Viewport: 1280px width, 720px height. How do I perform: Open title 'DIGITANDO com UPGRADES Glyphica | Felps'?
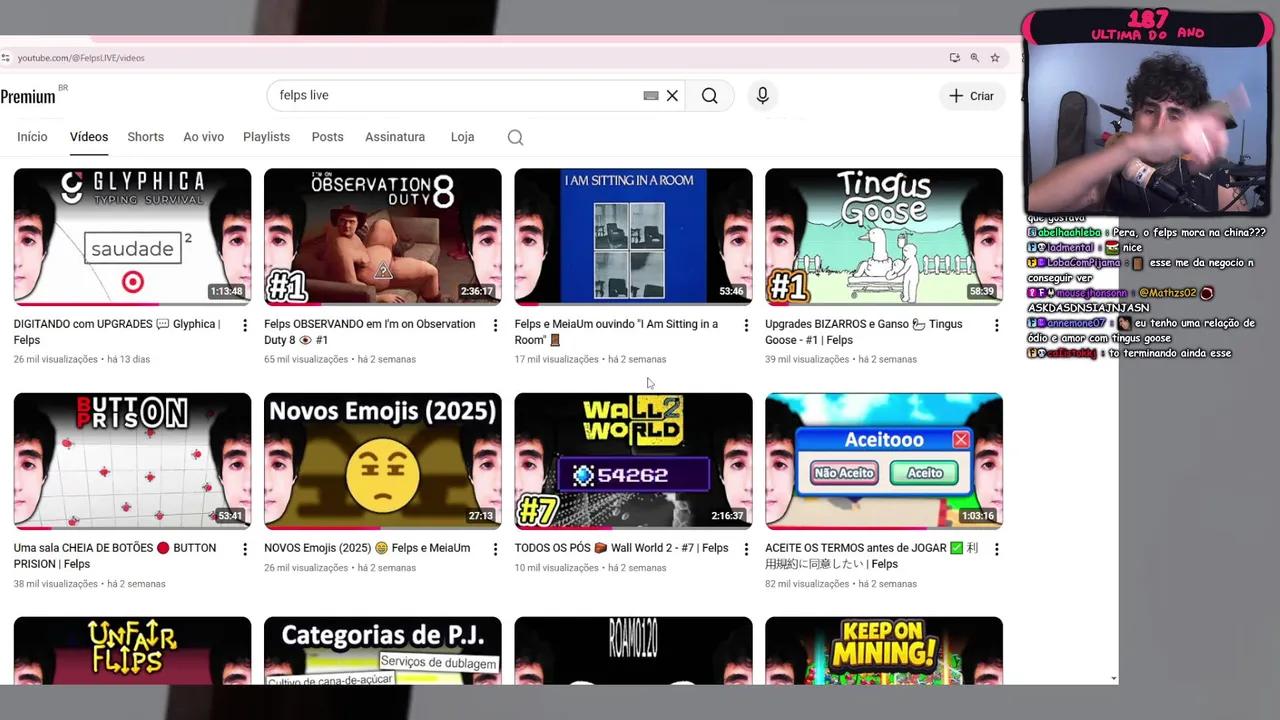tap(117, 332)
